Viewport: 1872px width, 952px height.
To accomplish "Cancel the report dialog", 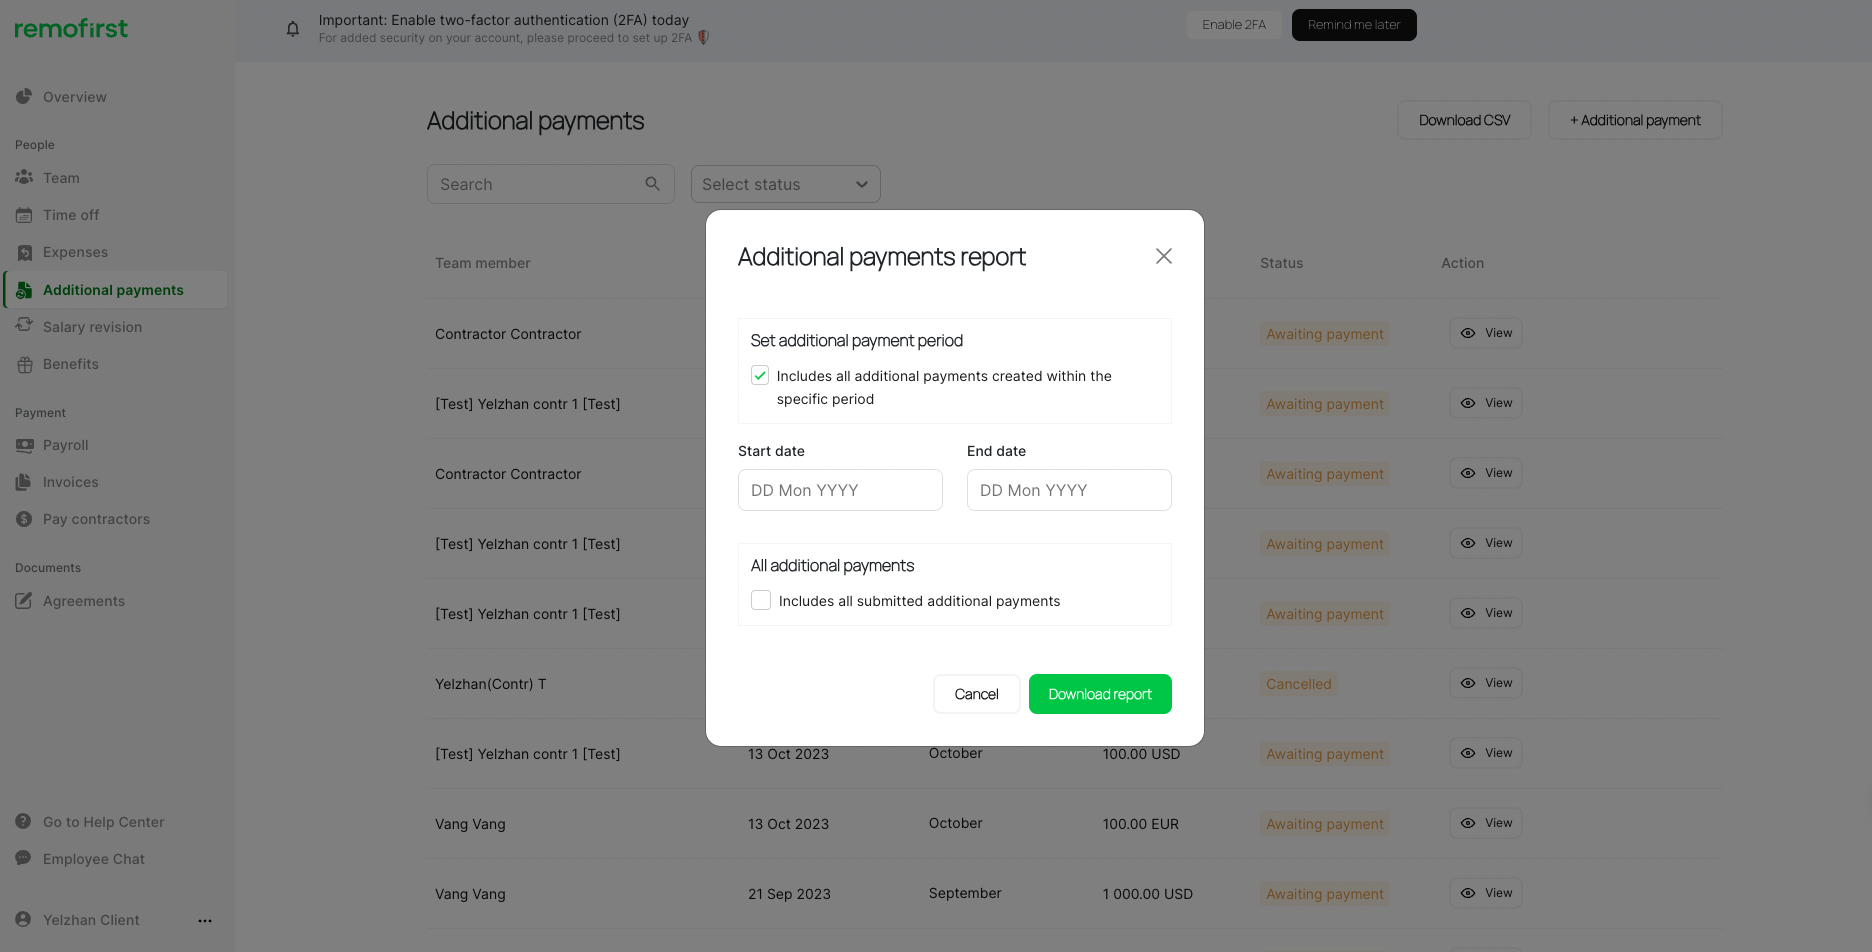I will pos(976,694).
